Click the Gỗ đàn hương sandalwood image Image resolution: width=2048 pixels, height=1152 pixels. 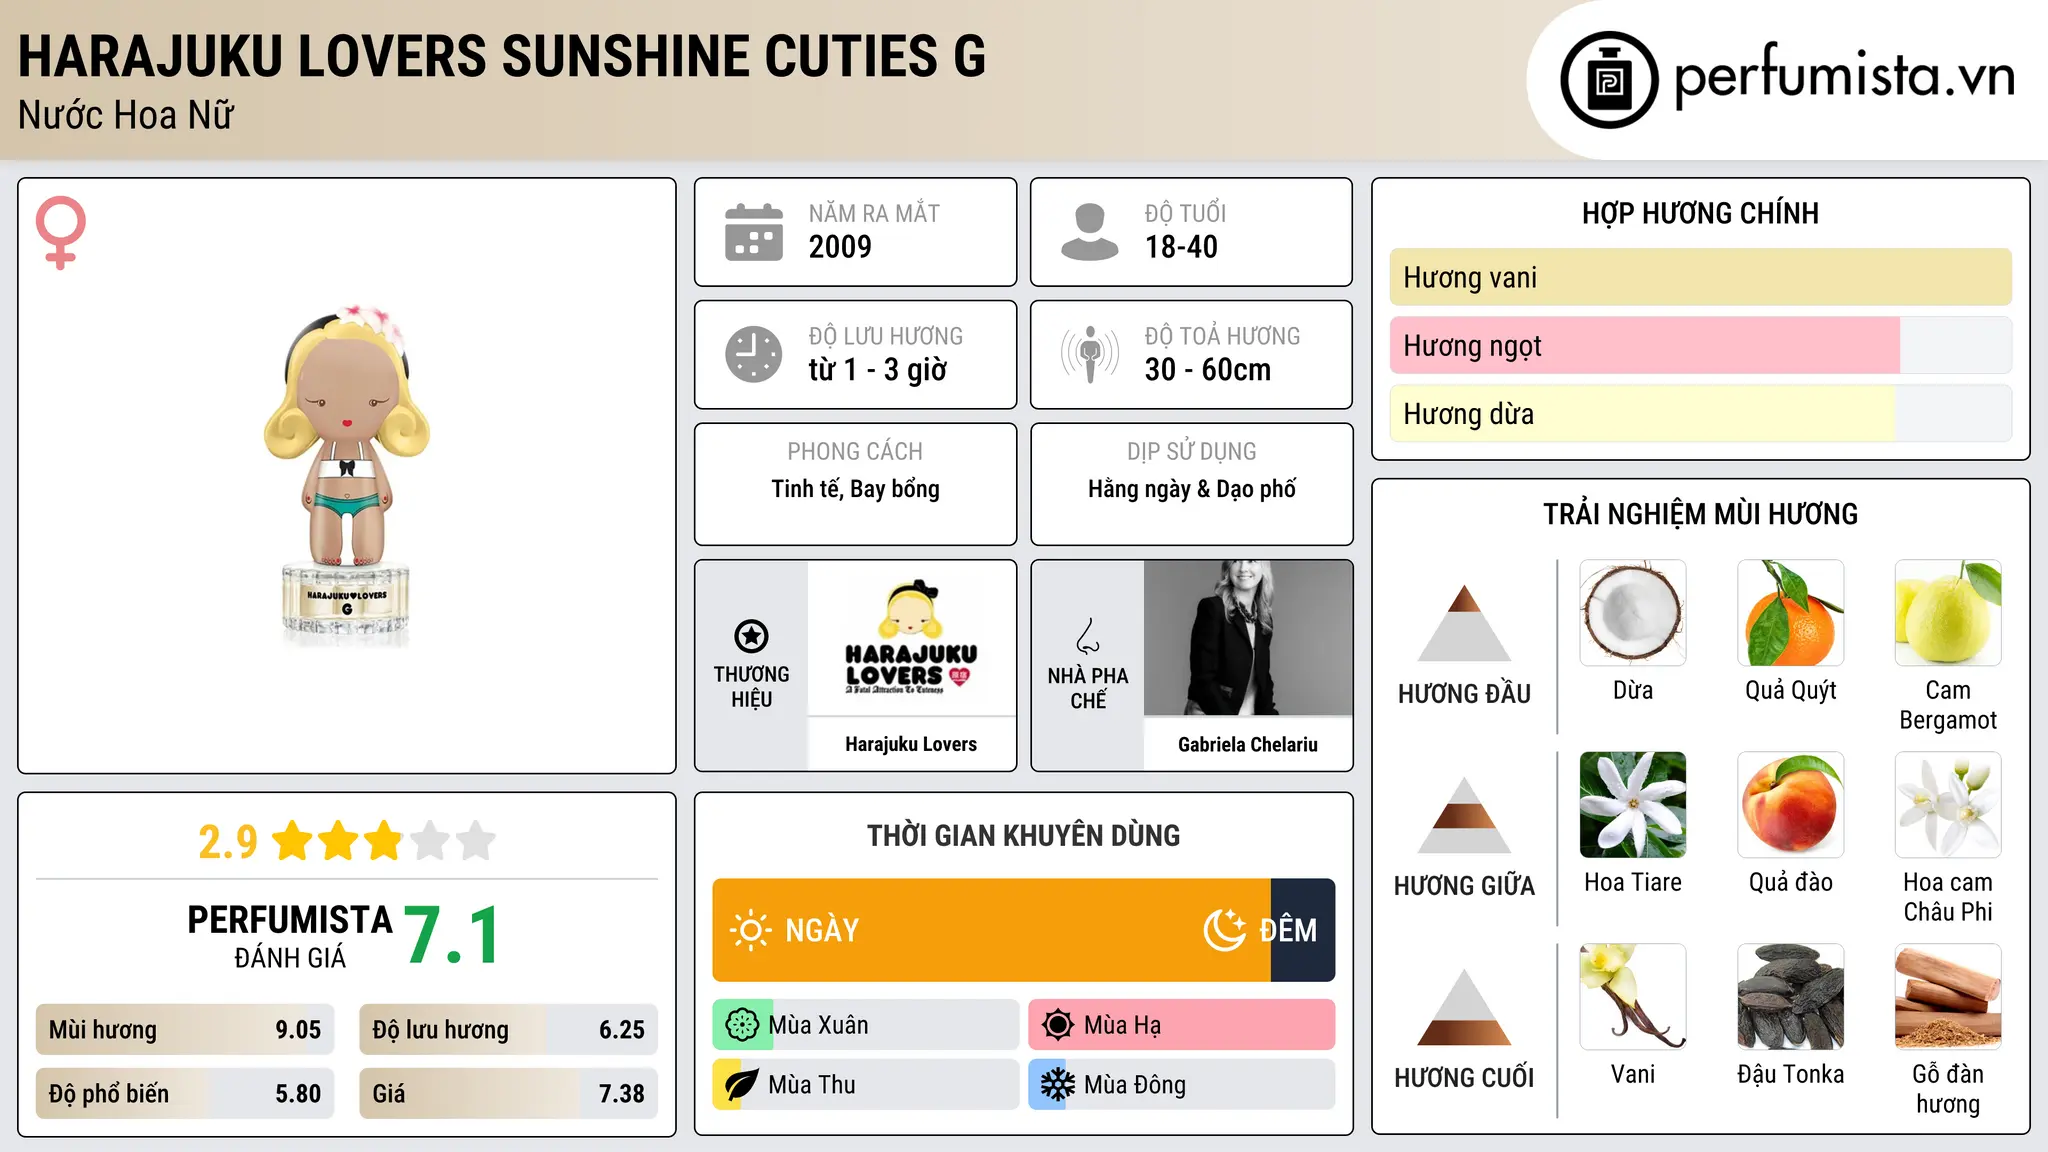point(1948,997)
